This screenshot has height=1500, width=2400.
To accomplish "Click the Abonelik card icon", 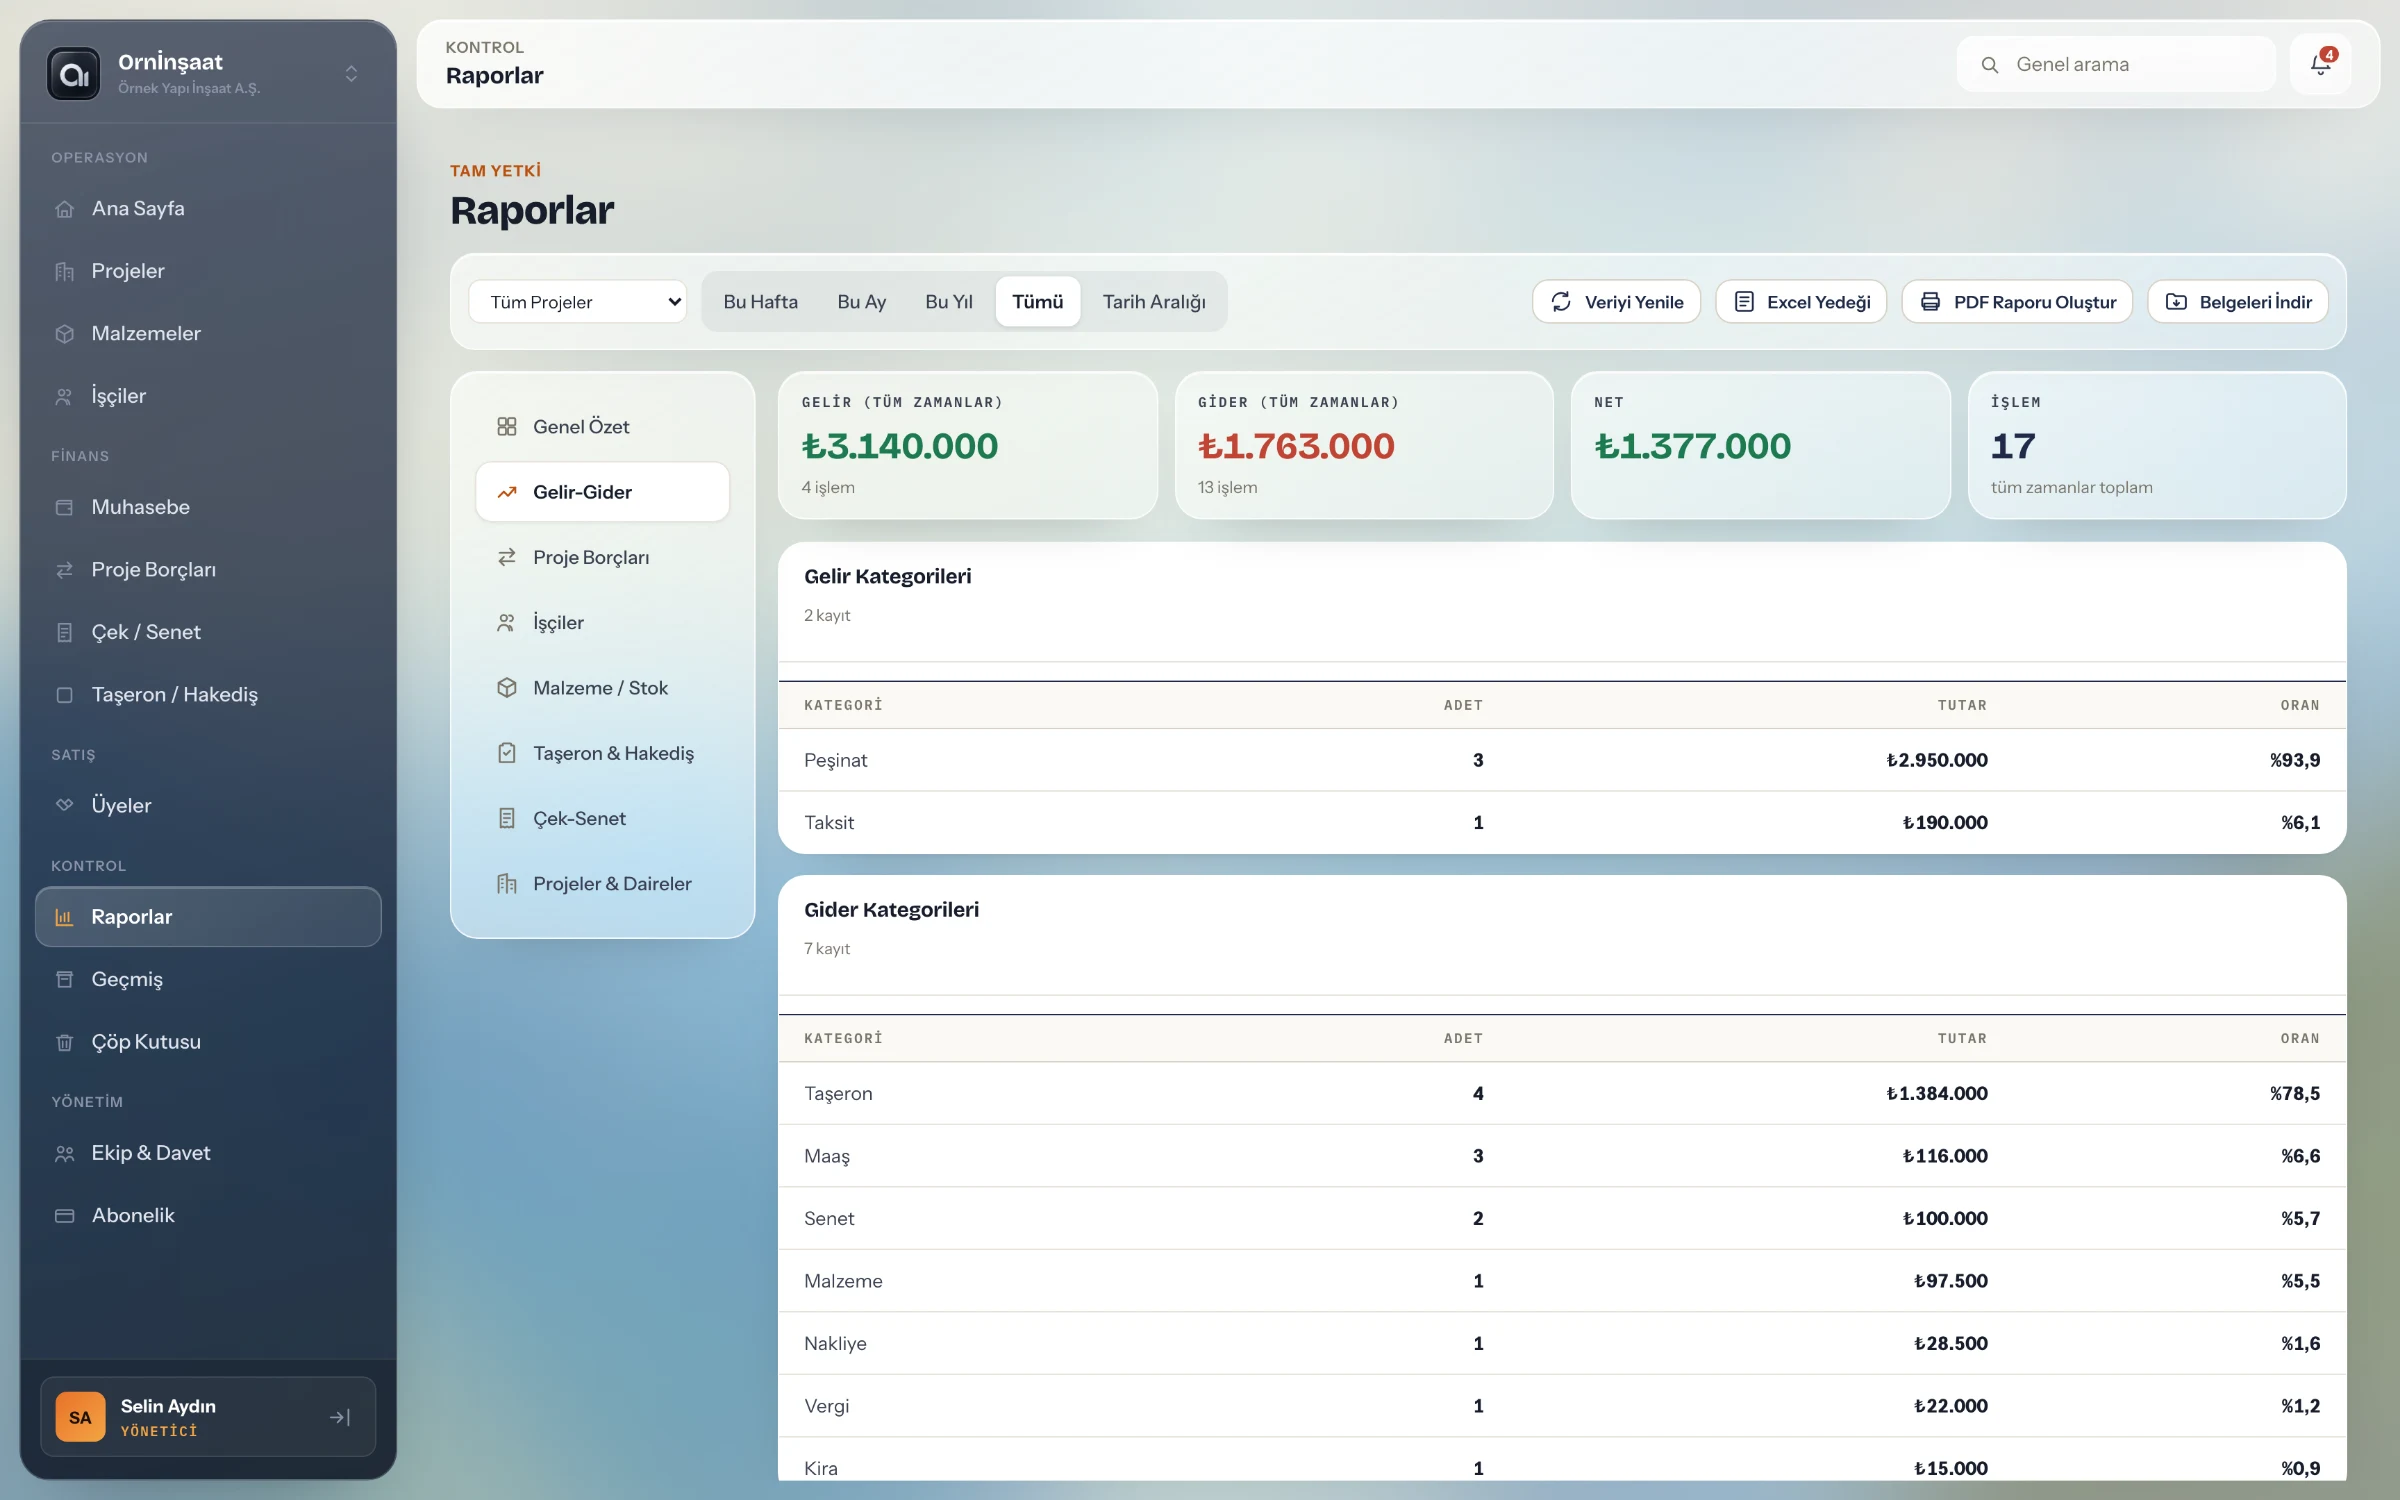I will pyautogui.click(x=65, y=1216).
